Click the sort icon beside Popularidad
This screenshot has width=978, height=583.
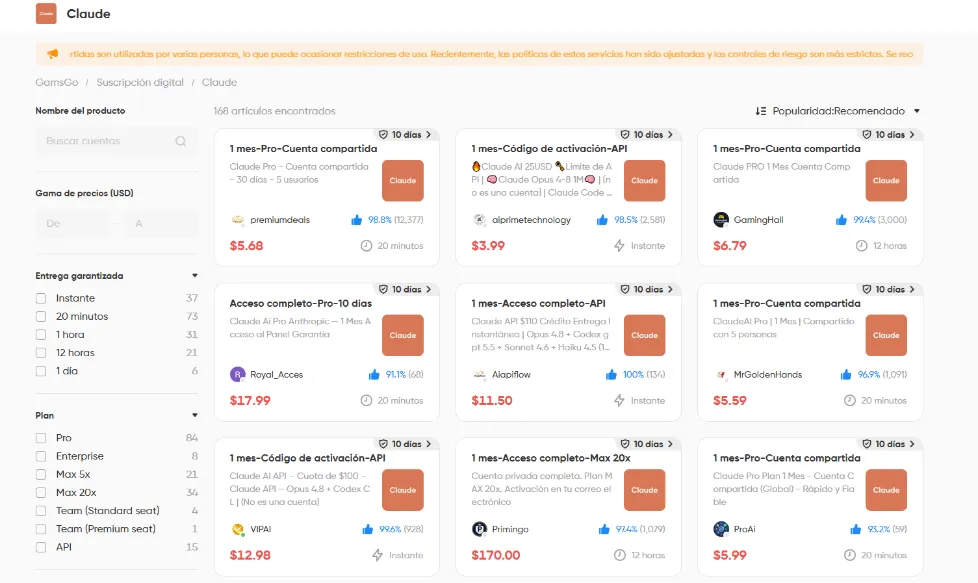(x=760, y=111)
